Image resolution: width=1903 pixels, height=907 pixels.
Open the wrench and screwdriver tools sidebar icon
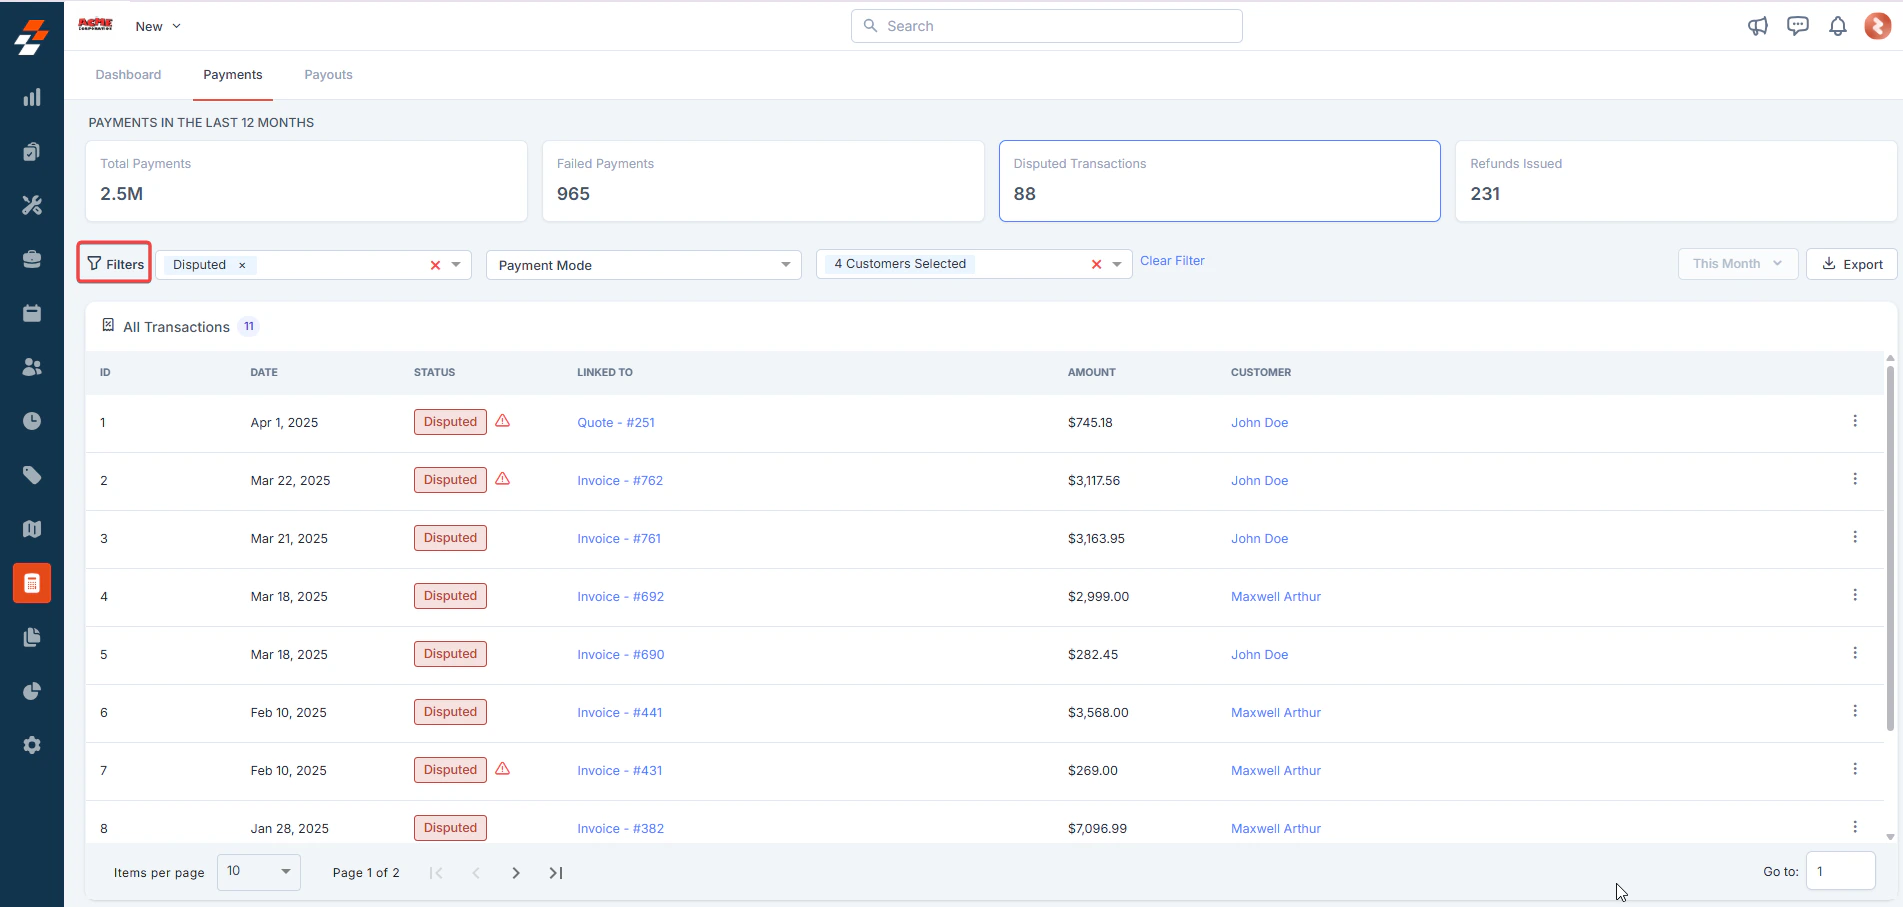[x=32, y=205]
